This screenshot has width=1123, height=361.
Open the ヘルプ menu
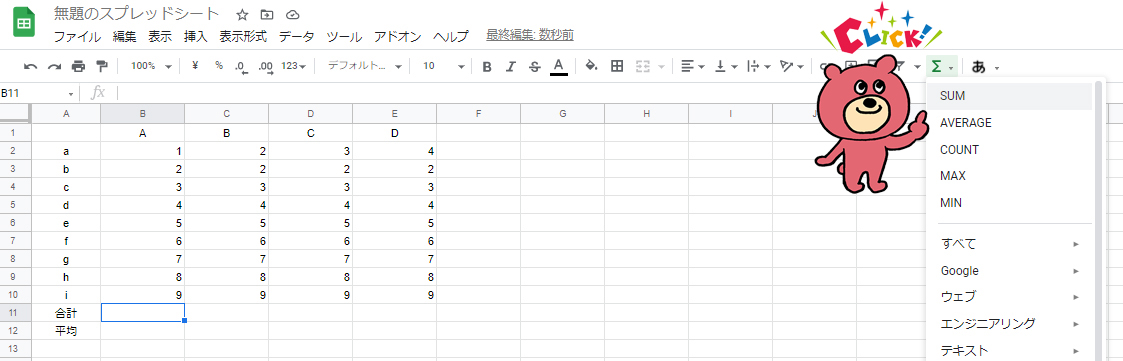451,37
